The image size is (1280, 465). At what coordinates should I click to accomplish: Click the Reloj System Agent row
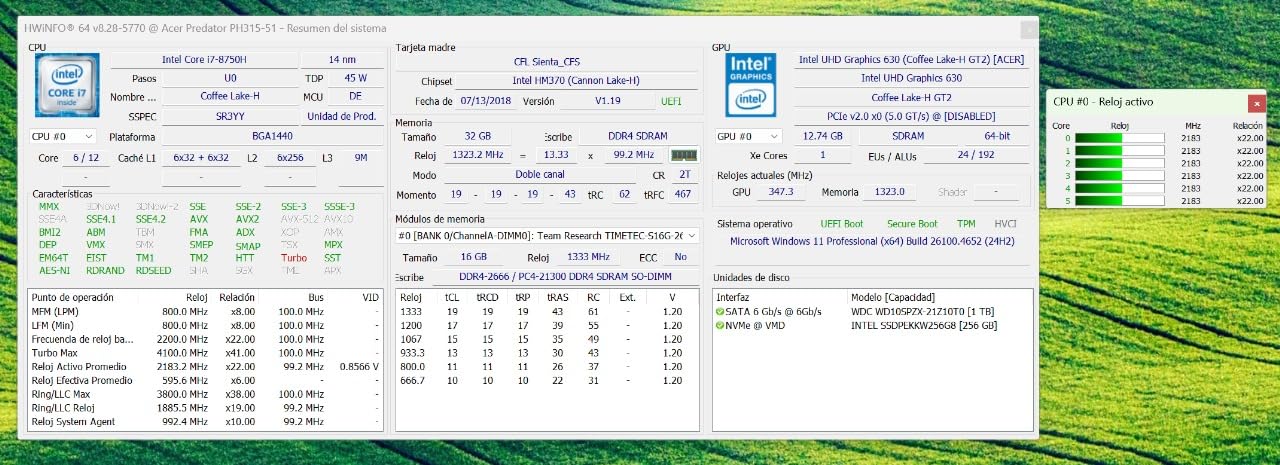coord(205,421)
